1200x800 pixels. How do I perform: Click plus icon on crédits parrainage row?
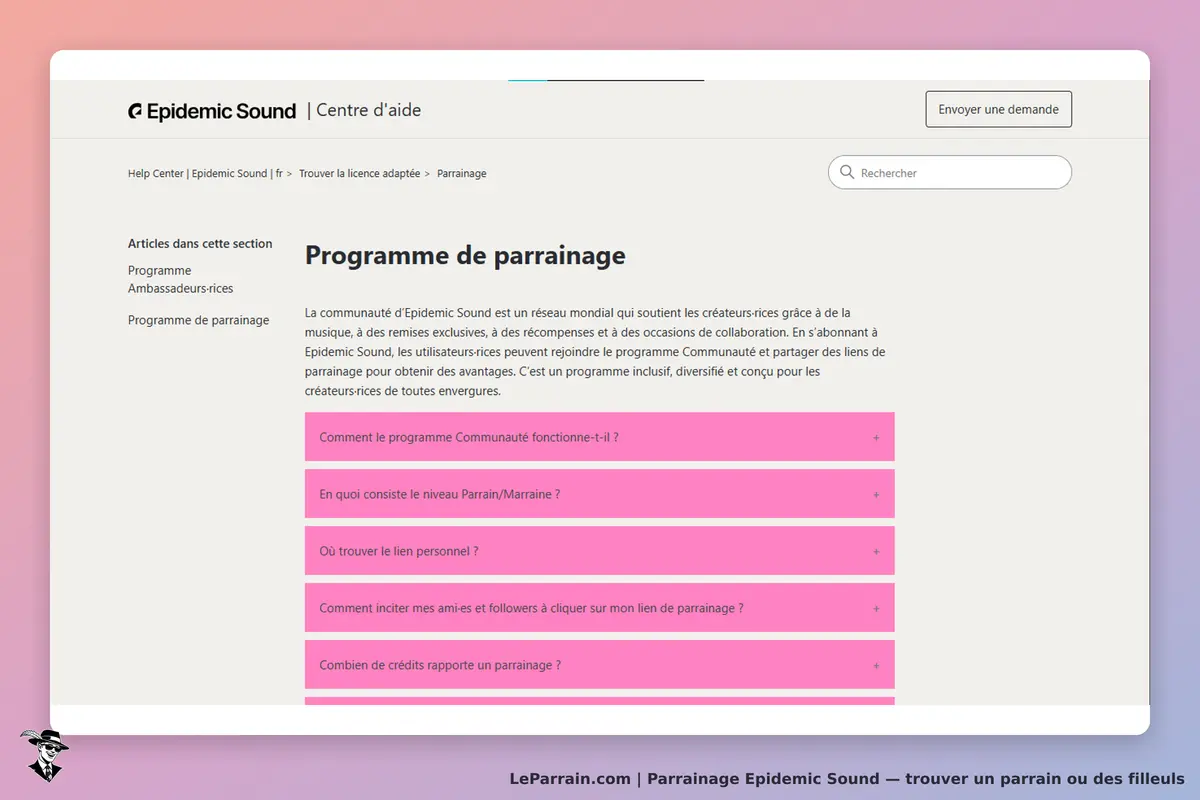click(876, 666)
